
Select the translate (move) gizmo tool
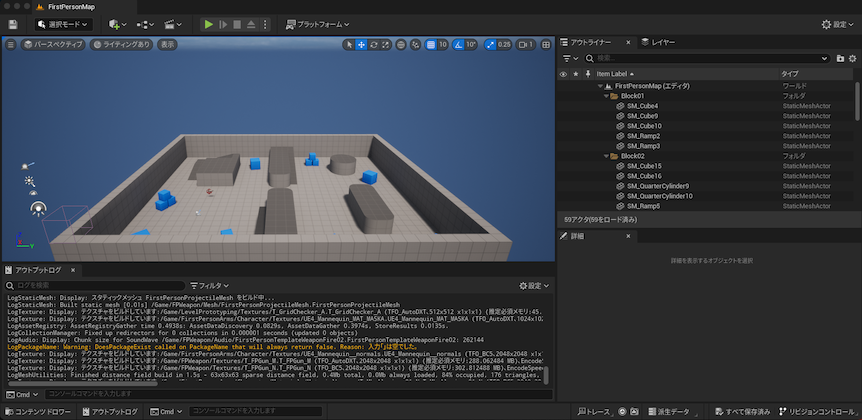click(361, 45)
